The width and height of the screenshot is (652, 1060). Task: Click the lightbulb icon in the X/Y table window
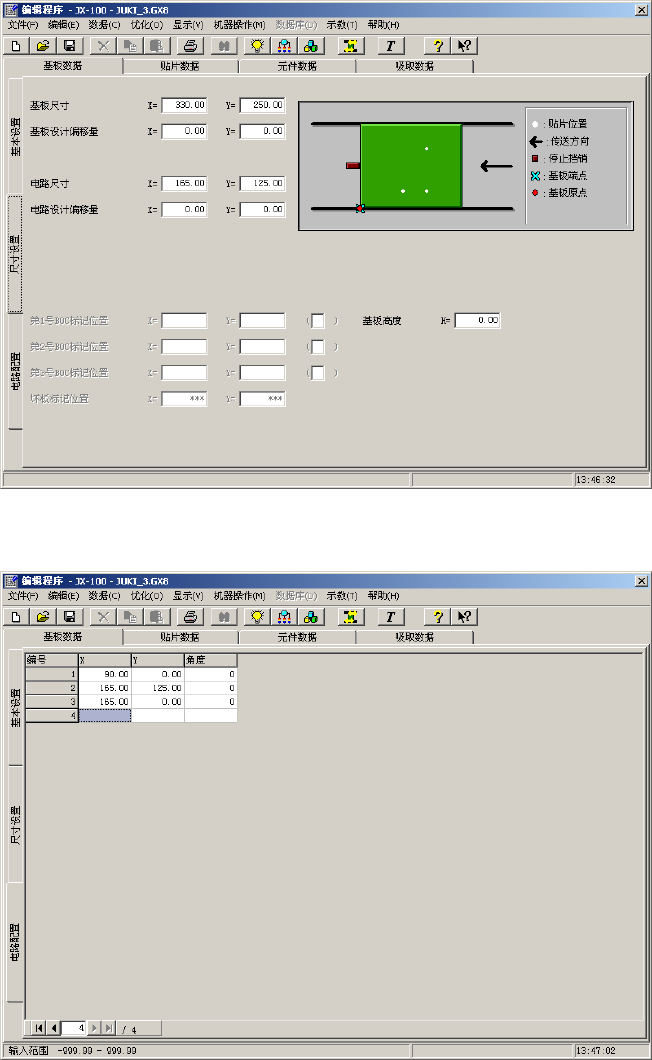pos(257,617)
